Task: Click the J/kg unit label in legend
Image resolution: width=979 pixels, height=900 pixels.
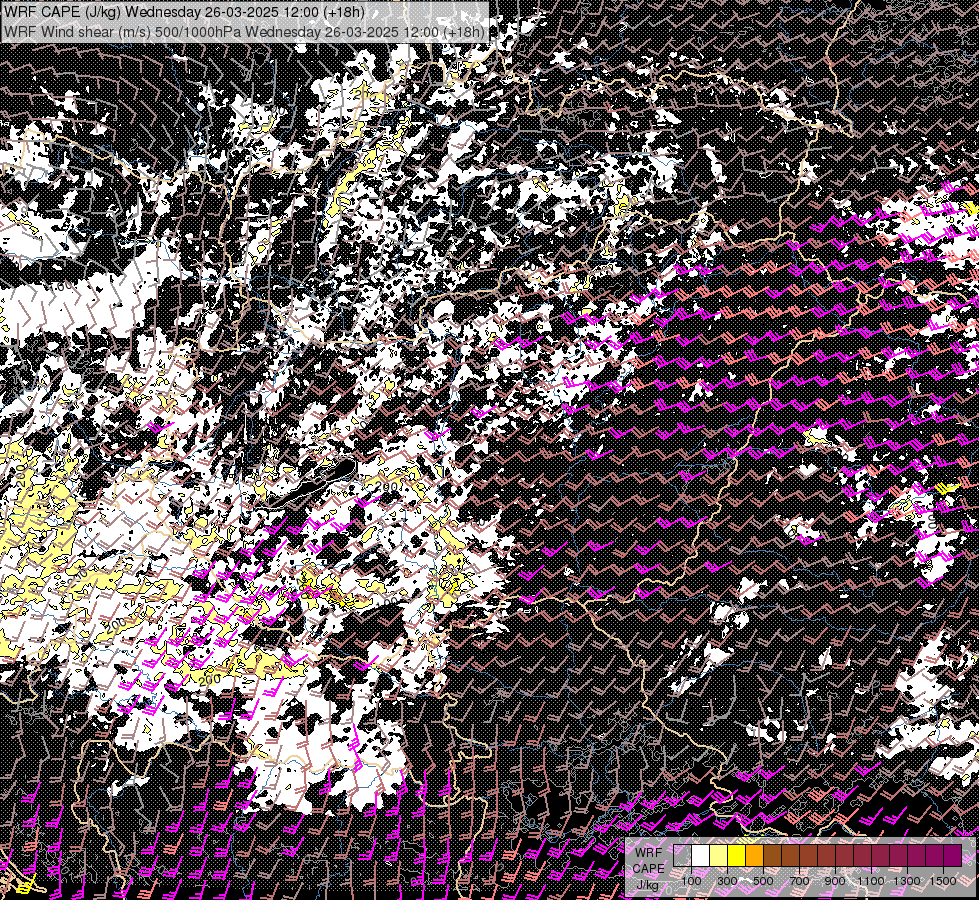Action: (647, 885)
